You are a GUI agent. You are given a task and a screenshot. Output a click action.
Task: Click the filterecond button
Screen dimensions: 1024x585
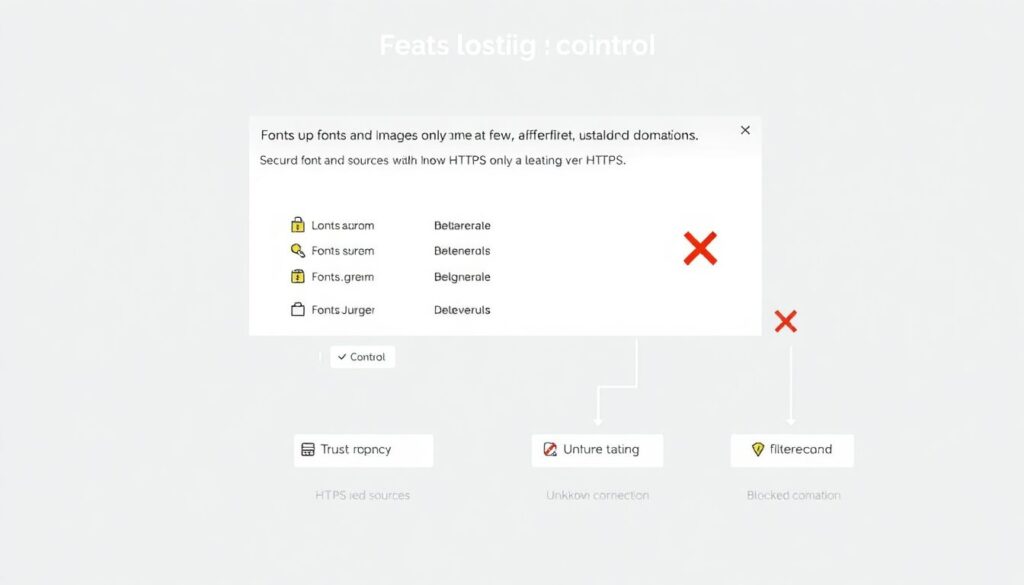coord(792,450)
